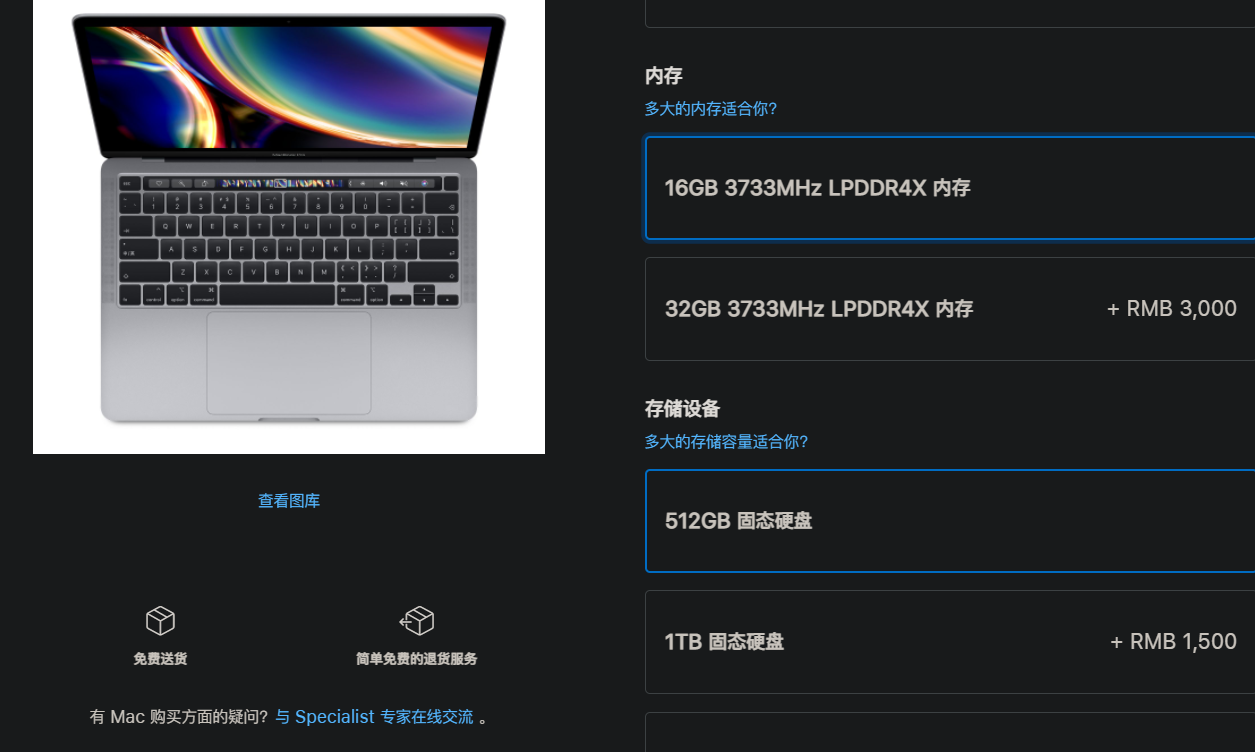Select the 512GB 固态硬盘 storage option
This screenshot has width=1255, height=752.
(950, 521)
